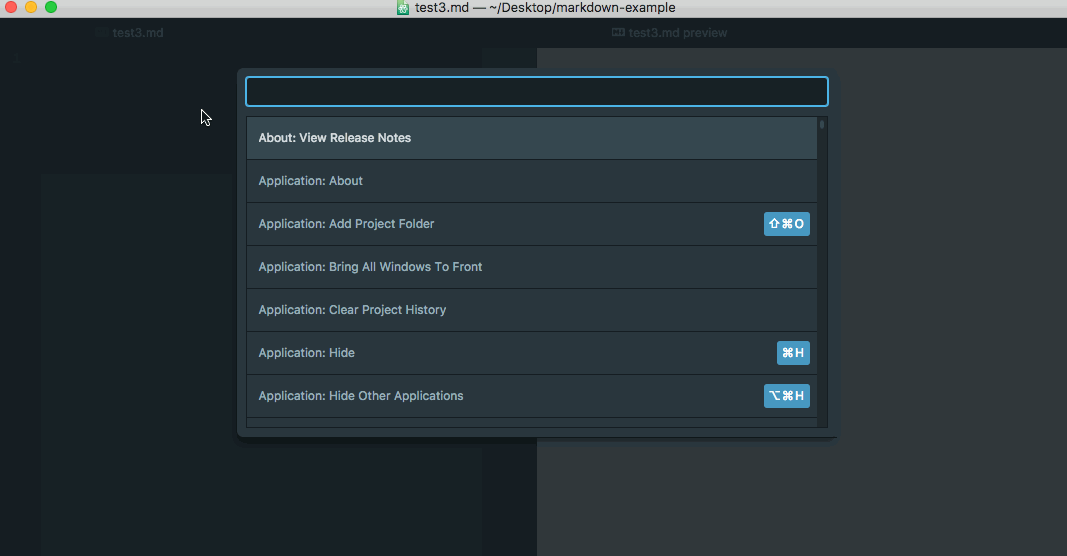Select Application: About command
Viewport: 1067px width, 556px height.
pos(531,181)
